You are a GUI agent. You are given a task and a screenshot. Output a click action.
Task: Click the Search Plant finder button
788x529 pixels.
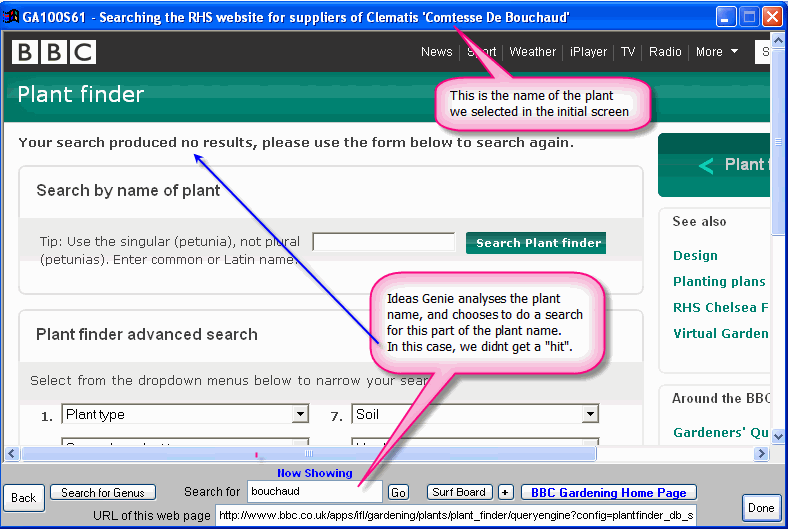coord(536,243)
